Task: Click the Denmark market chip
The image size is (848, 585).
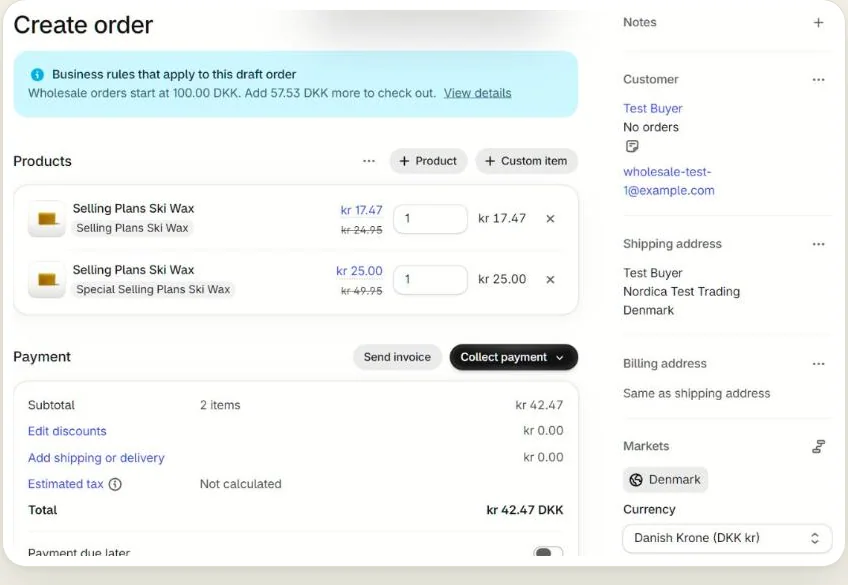Action: click(x=665, y=480)
